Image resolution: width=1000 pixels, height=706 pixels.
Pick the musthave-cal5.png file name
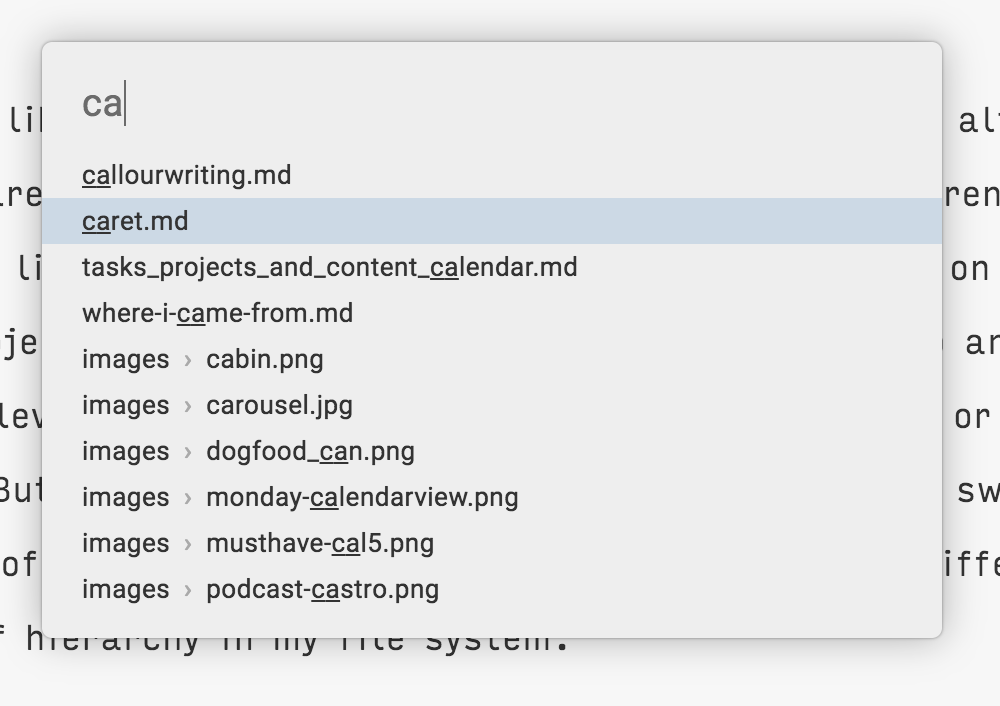point(320,543)
